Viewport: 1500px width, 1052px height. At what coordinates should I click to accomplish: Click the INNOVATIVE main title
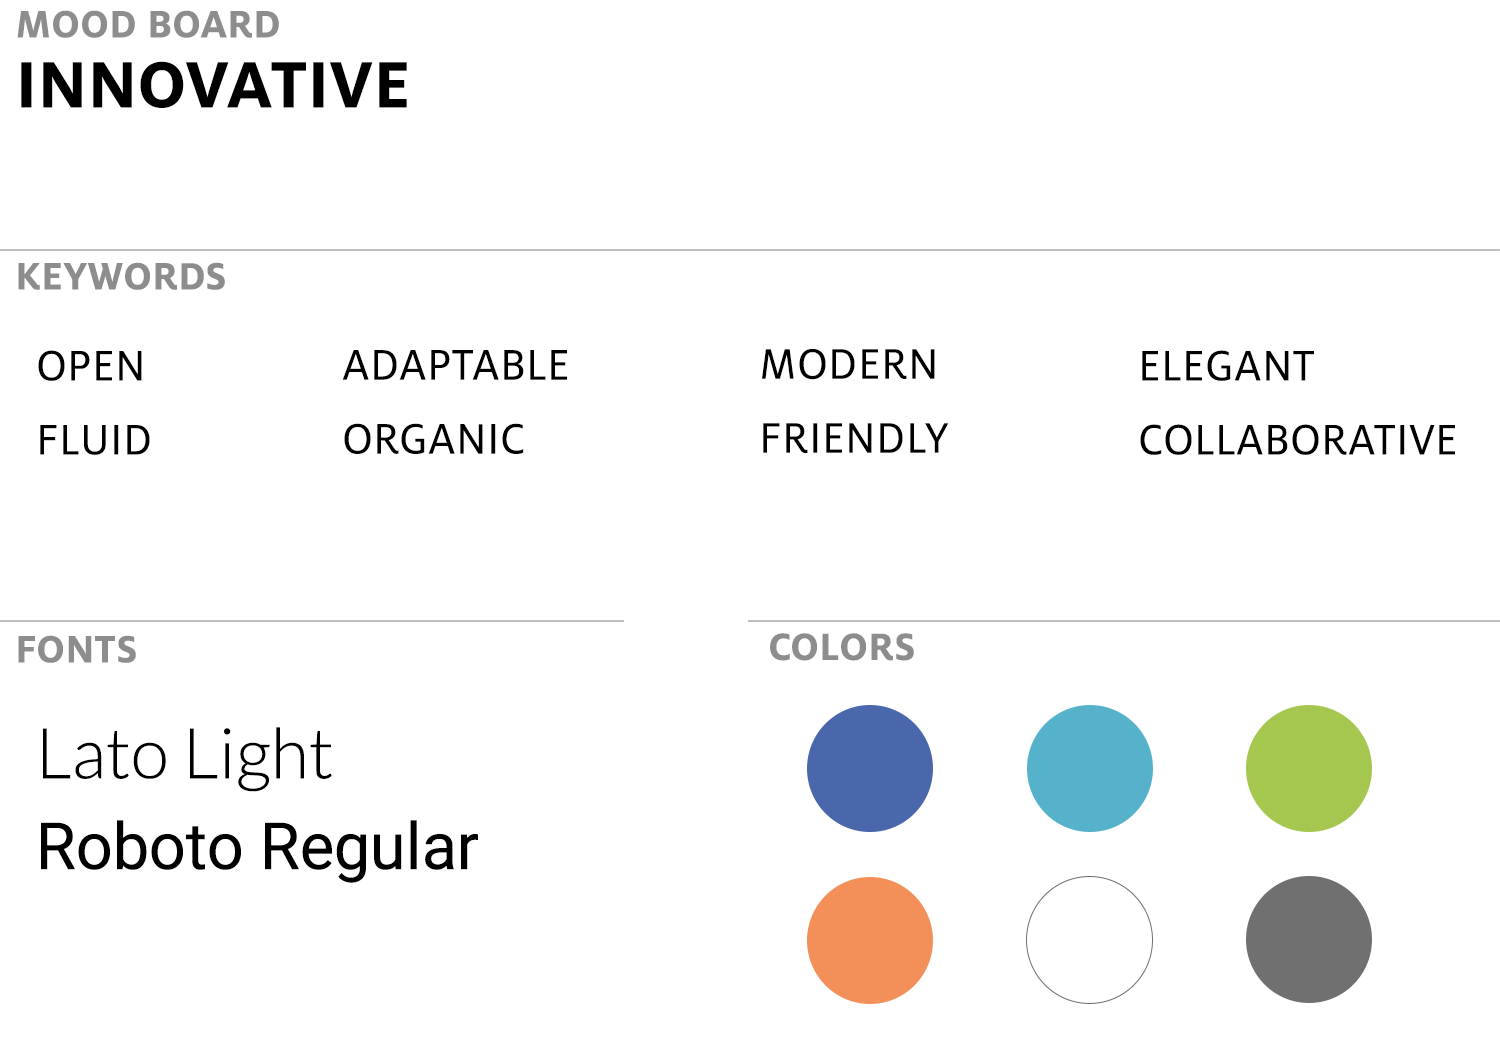point(214,85)
